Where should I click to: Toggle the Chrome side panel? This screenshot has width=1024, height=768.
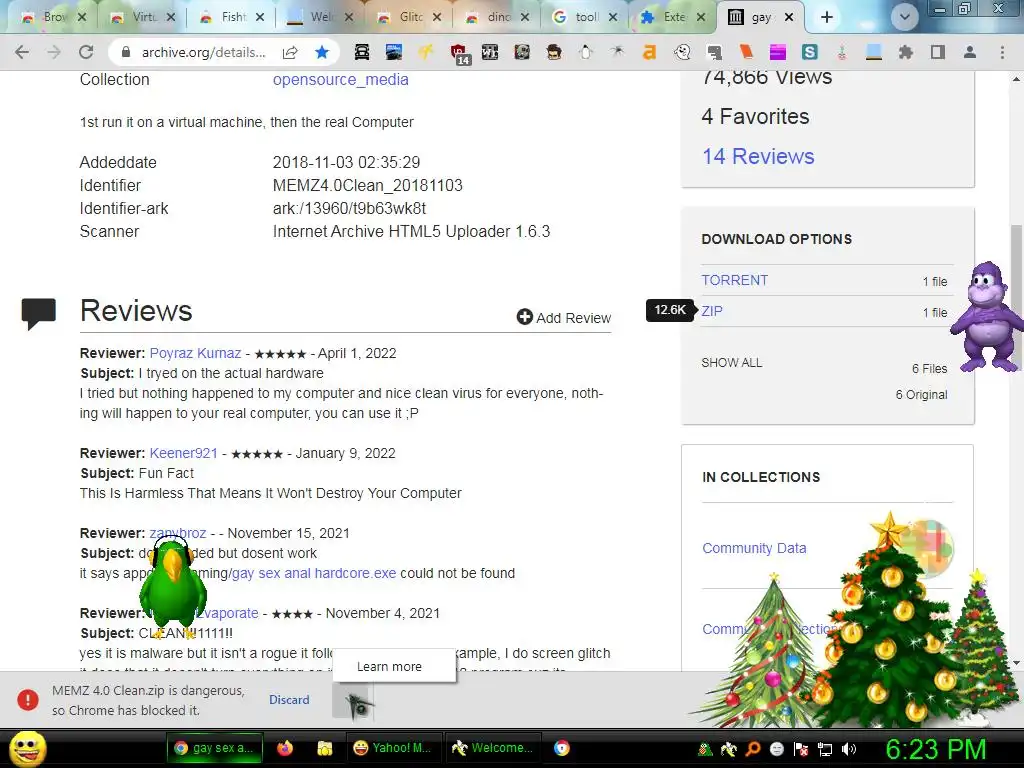[938, 52]
